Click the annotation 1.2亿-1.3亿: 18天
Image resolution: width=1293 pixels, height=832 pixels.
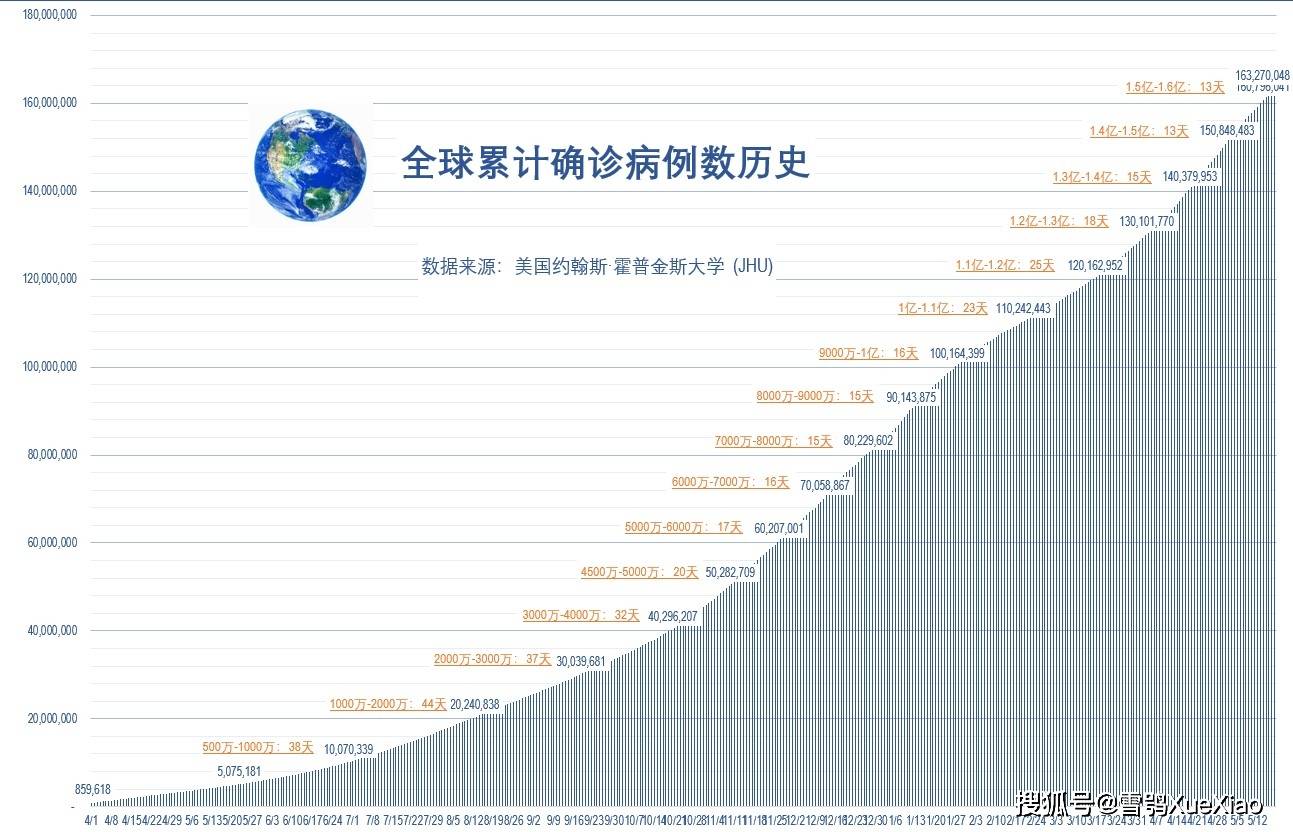point(1059,221)
